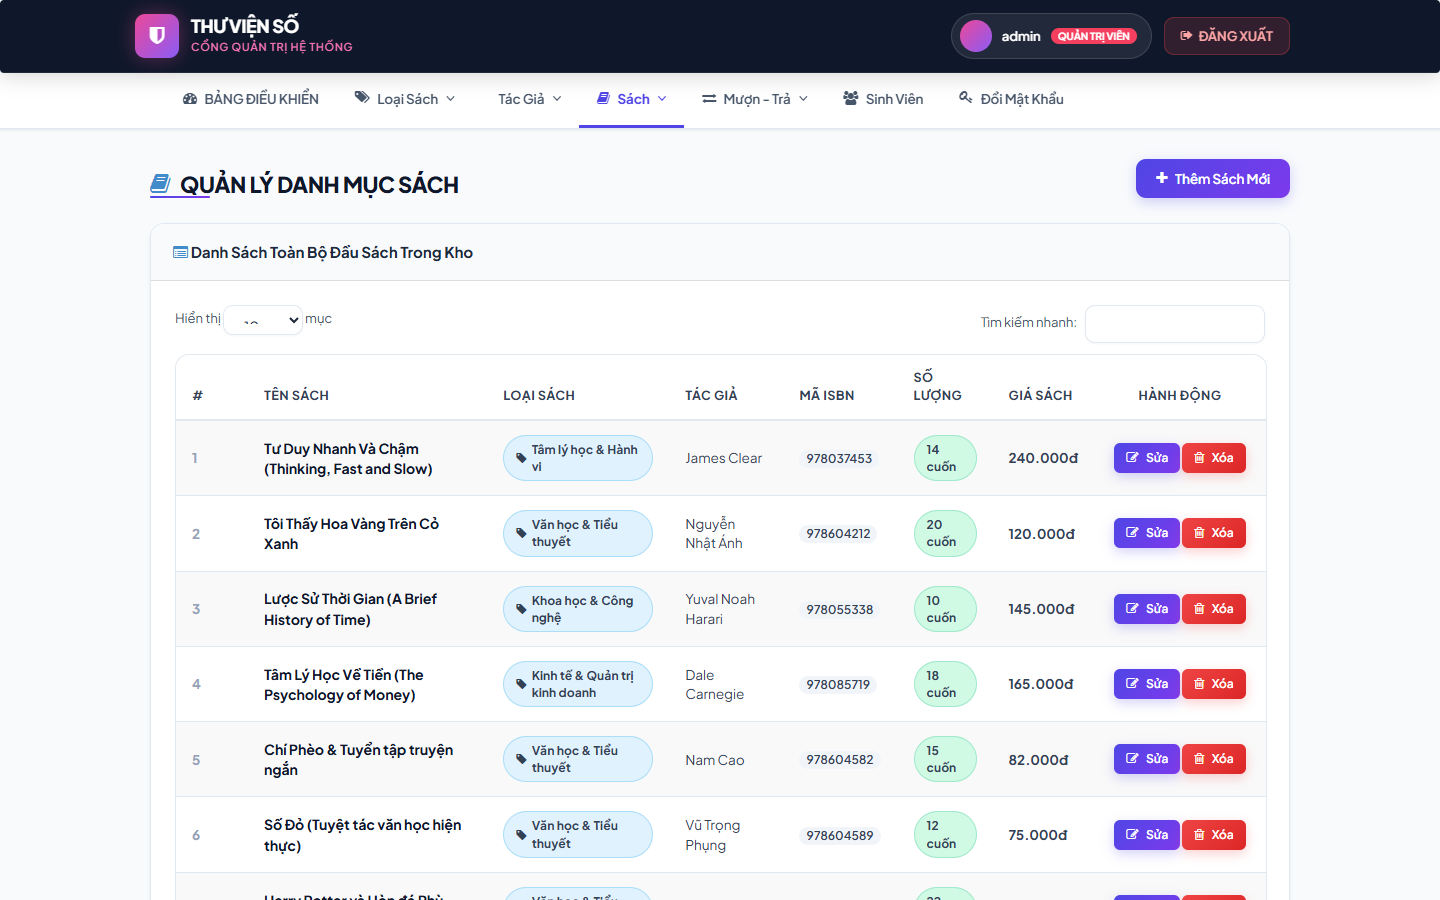Click the book icon next to page title
The height and width of the screenshot is (900, 1440).
[160, 184]
